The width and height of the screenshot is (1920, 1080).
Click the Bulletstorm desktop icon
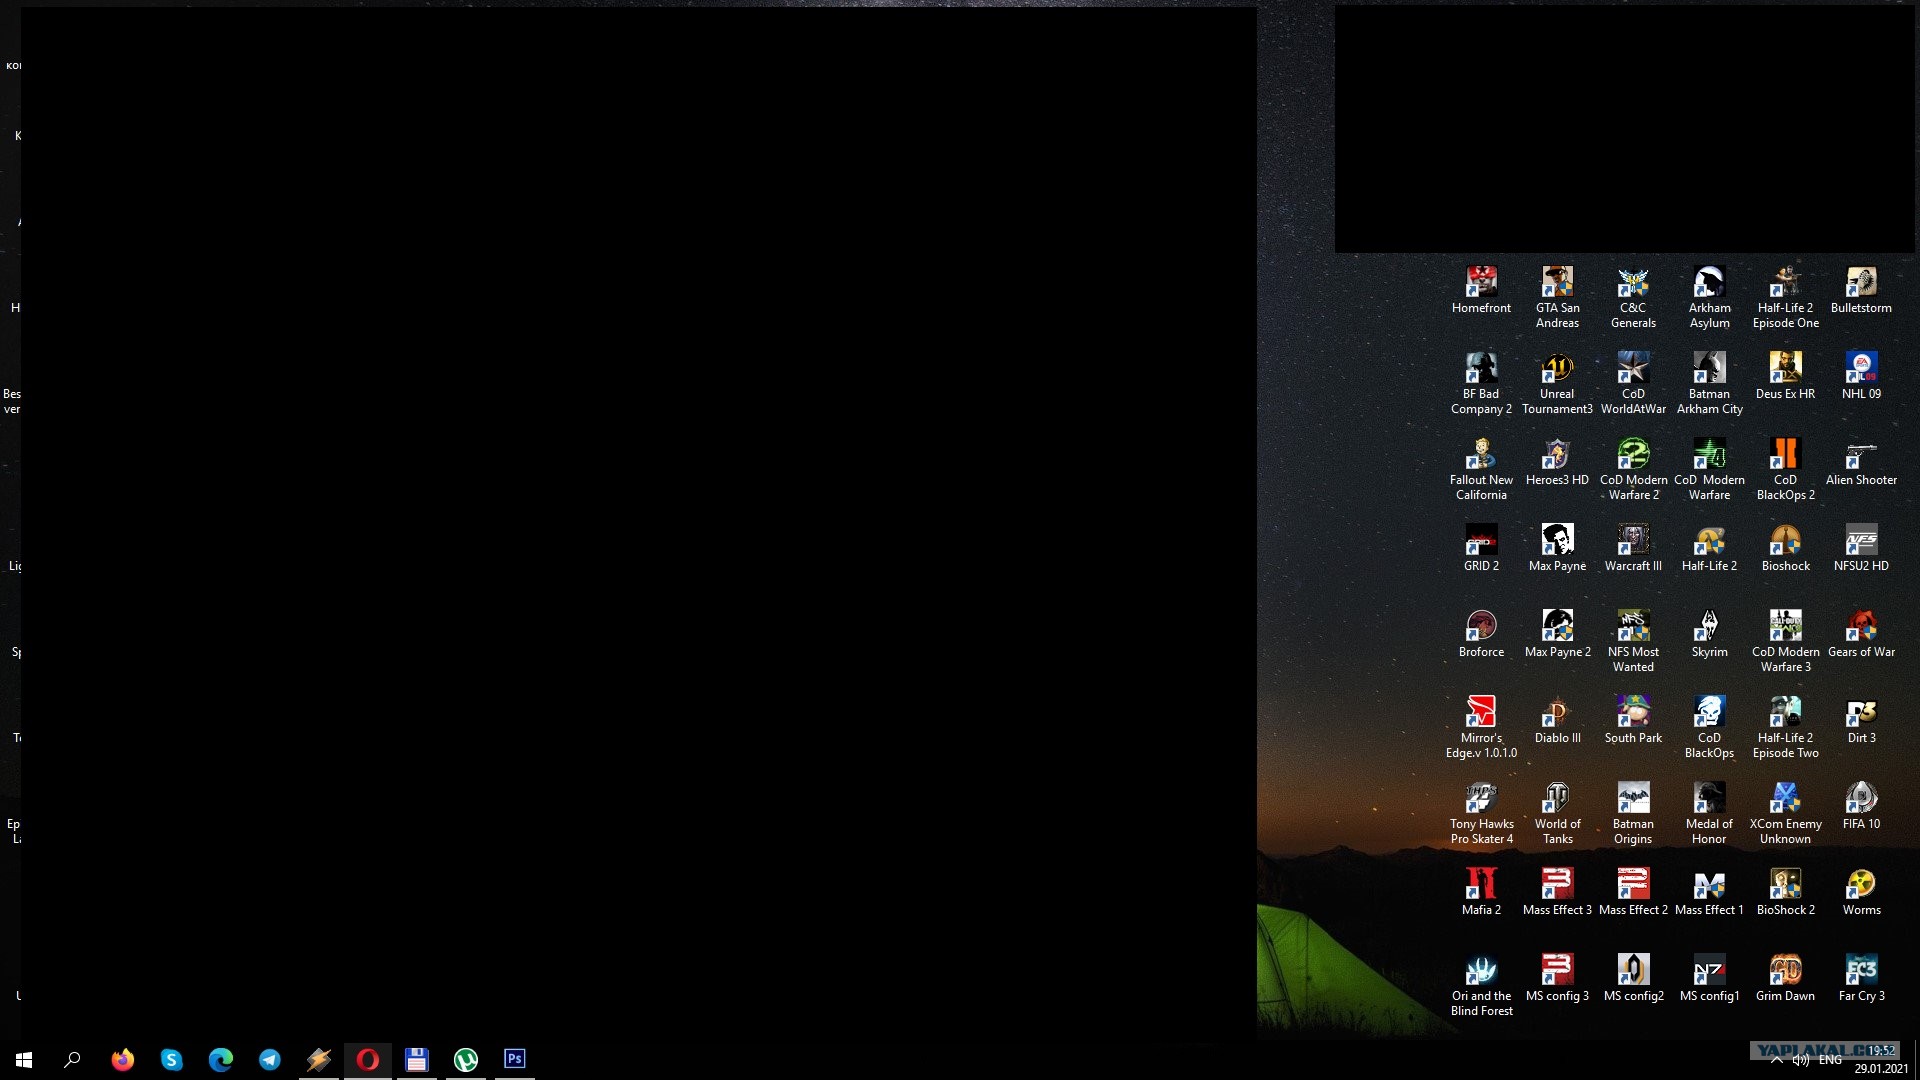[x=1861, y=290]
